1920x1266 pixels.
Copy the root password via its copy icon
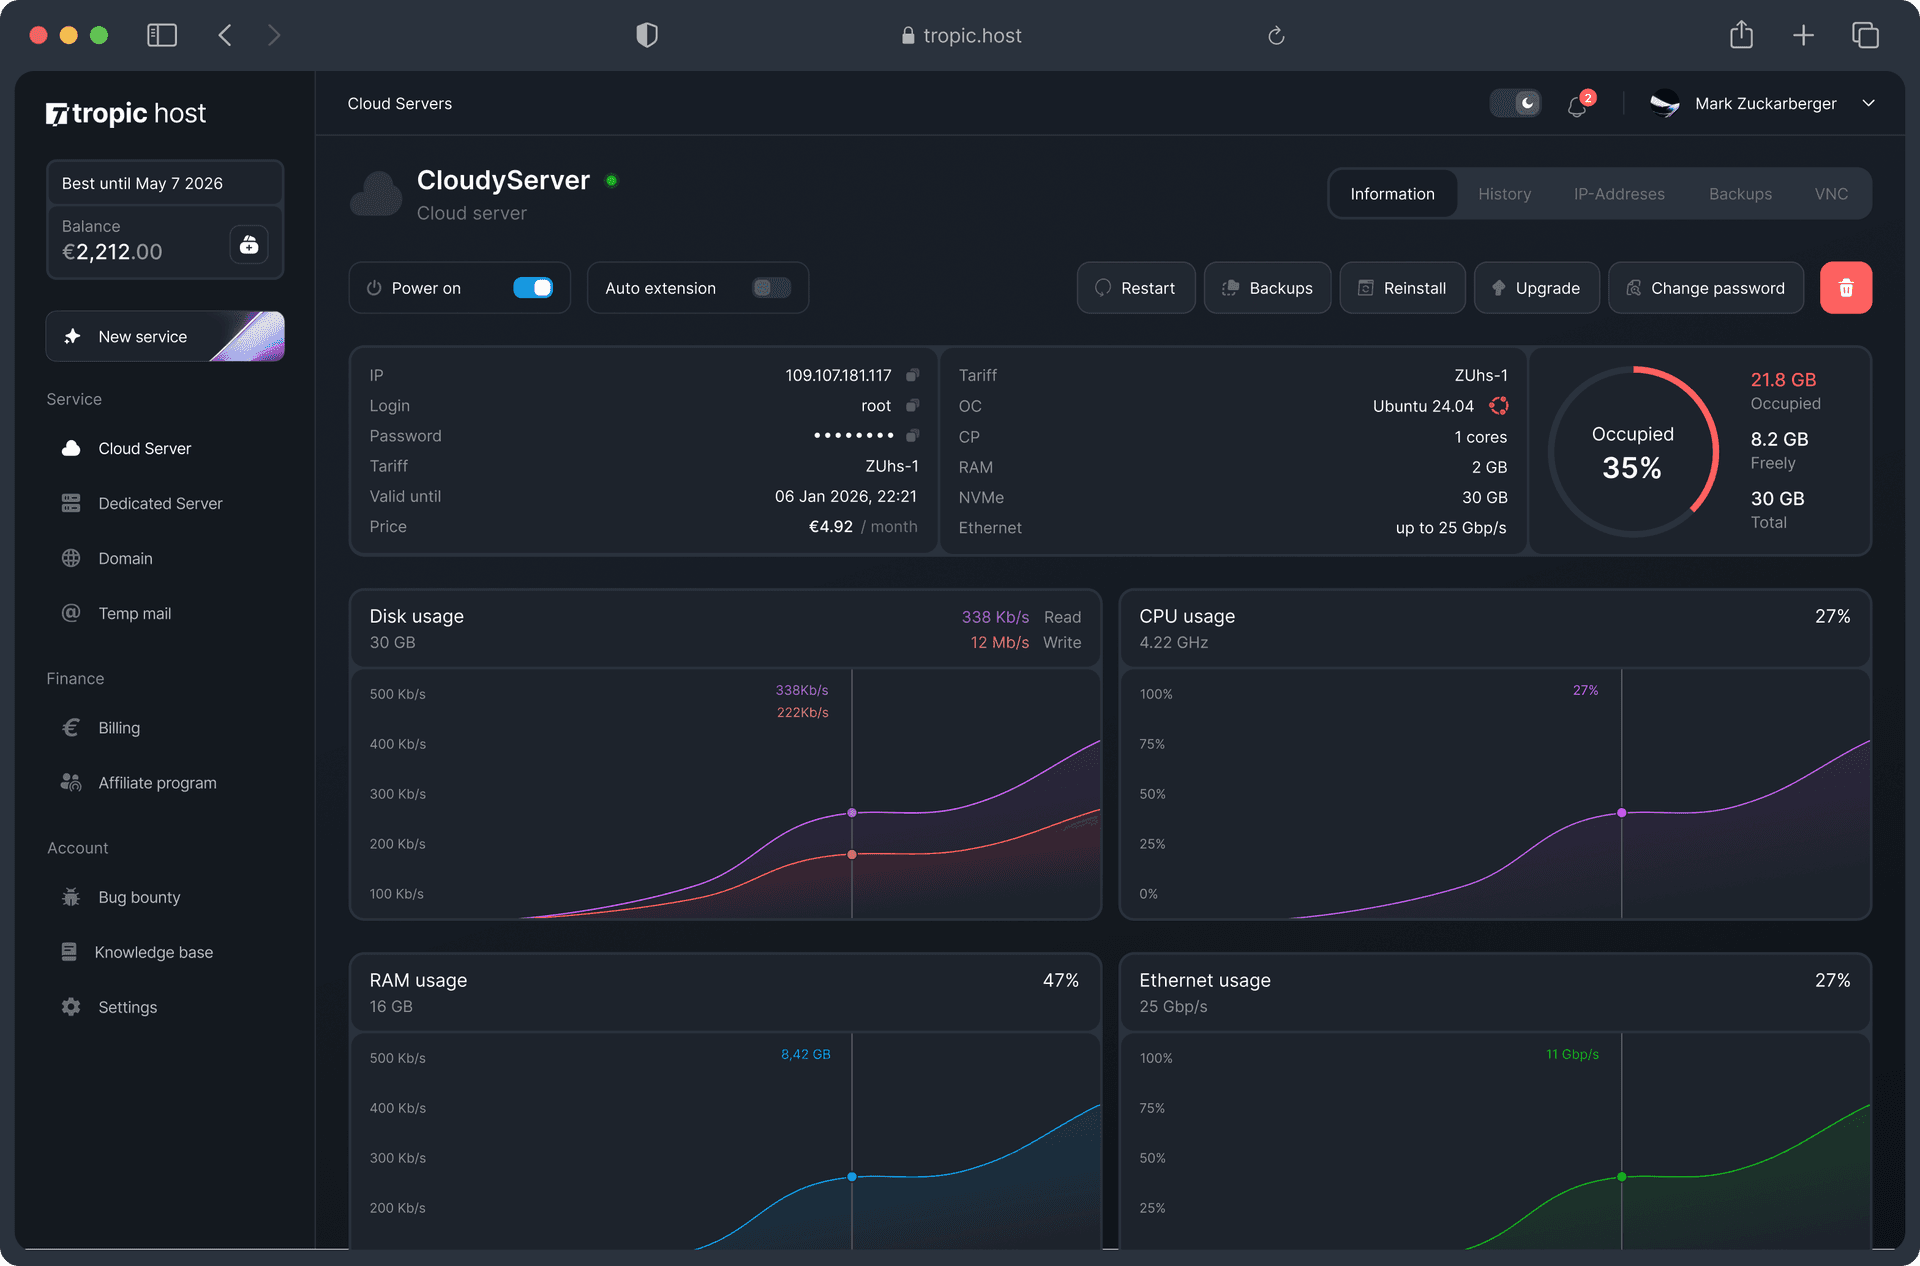[x=912, y=435]
